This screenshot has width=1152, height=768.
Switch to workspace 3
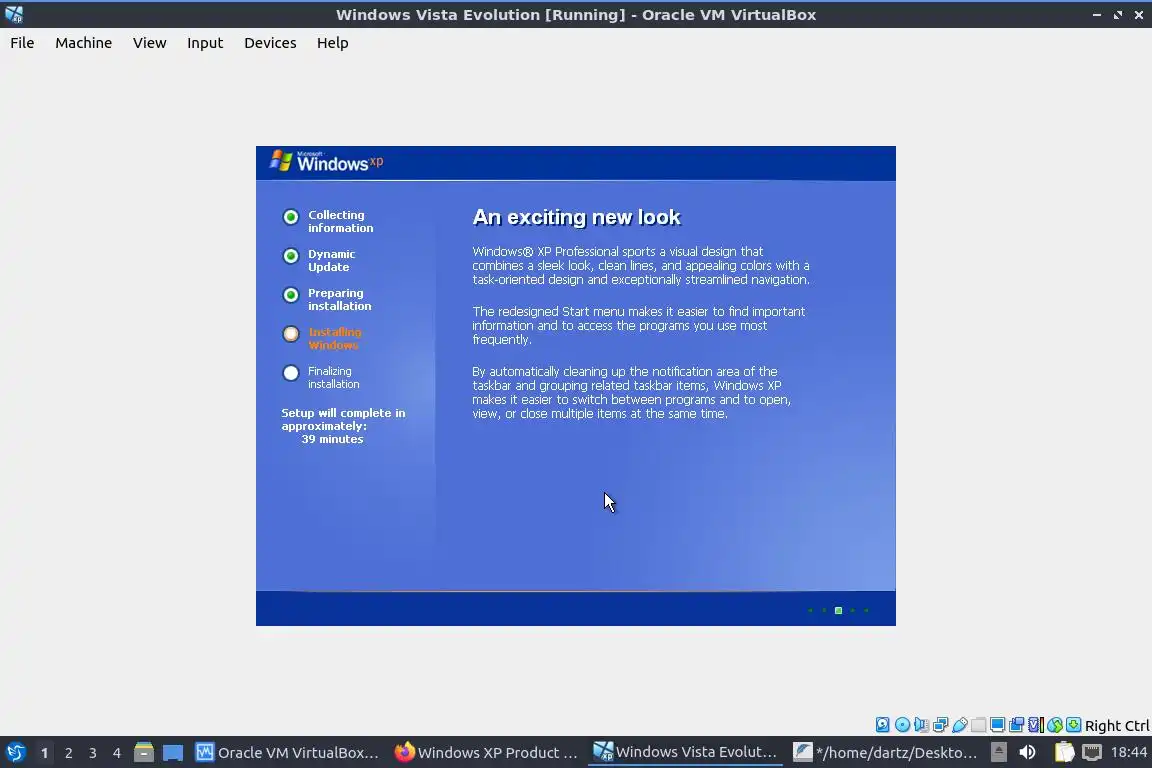click(93, 753)
